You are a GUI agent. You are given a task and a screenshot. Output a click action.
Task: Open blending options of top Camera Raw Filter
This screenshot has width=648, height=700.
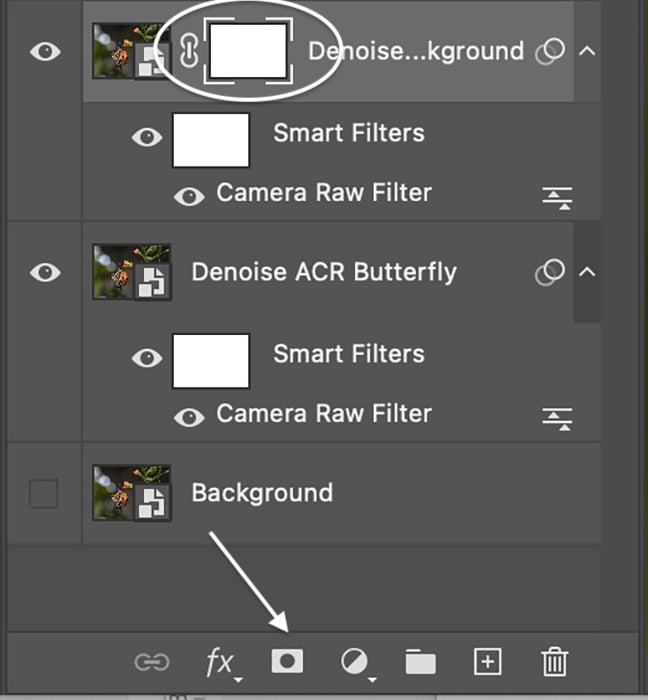557,198
